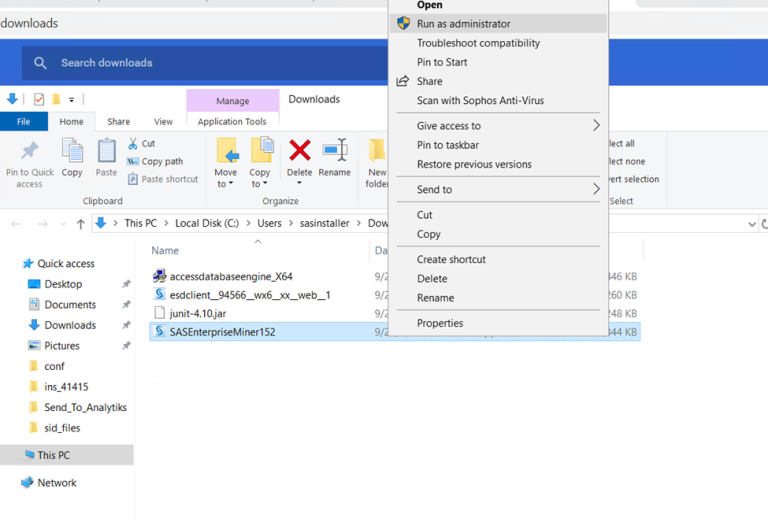This screenshot has height=522, width=768.
Task: Expand the Give access to submenu arrow
Action: click(x=596, y=125)
